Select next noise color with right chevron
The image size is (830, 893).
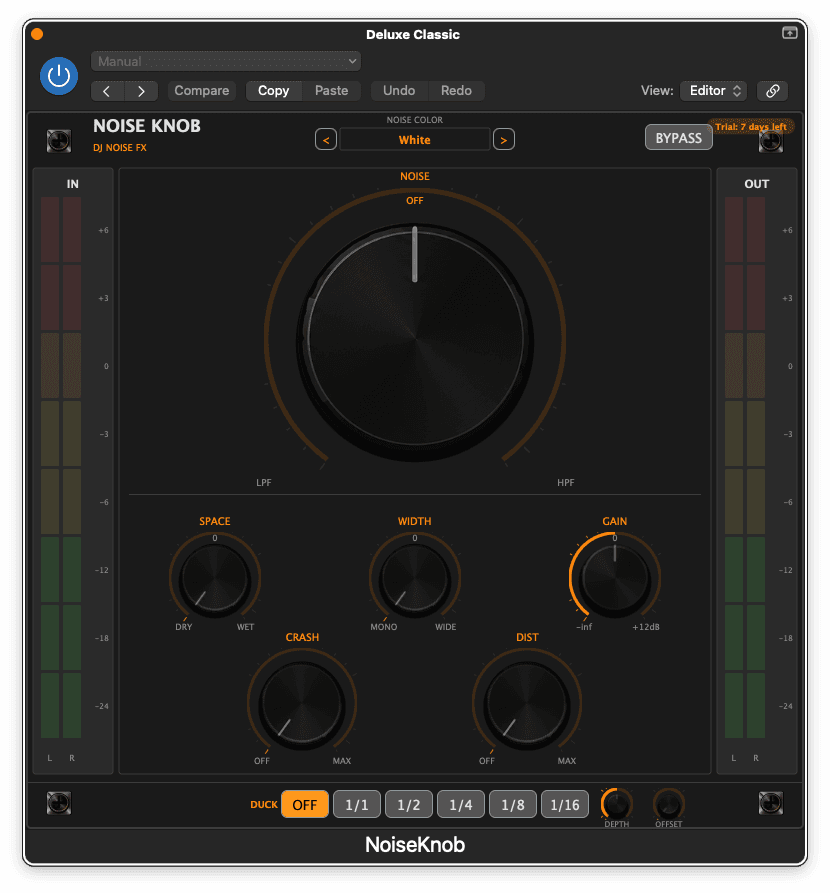504,140
